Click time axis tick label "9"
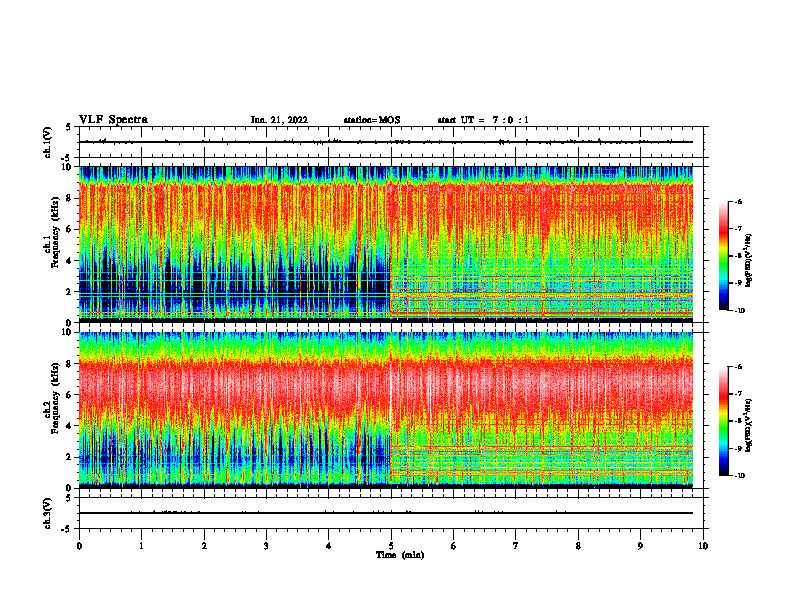The image size is (792, 612). [640, 546]
